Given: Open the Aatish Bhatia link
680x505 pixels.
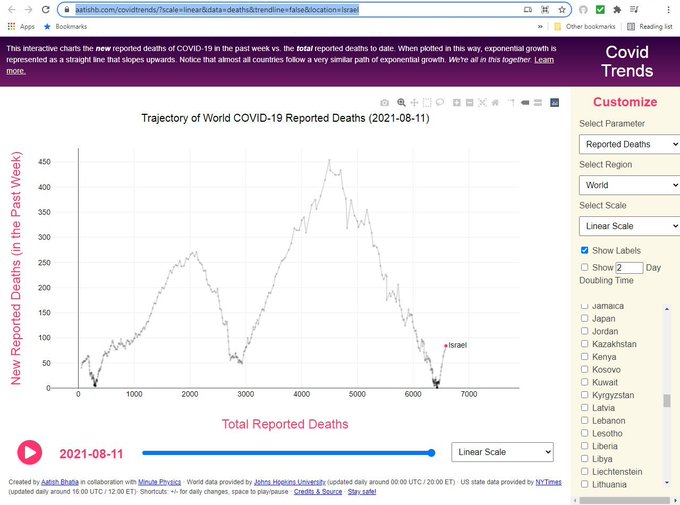Looking at the screenshot, I should pos(60,482).
